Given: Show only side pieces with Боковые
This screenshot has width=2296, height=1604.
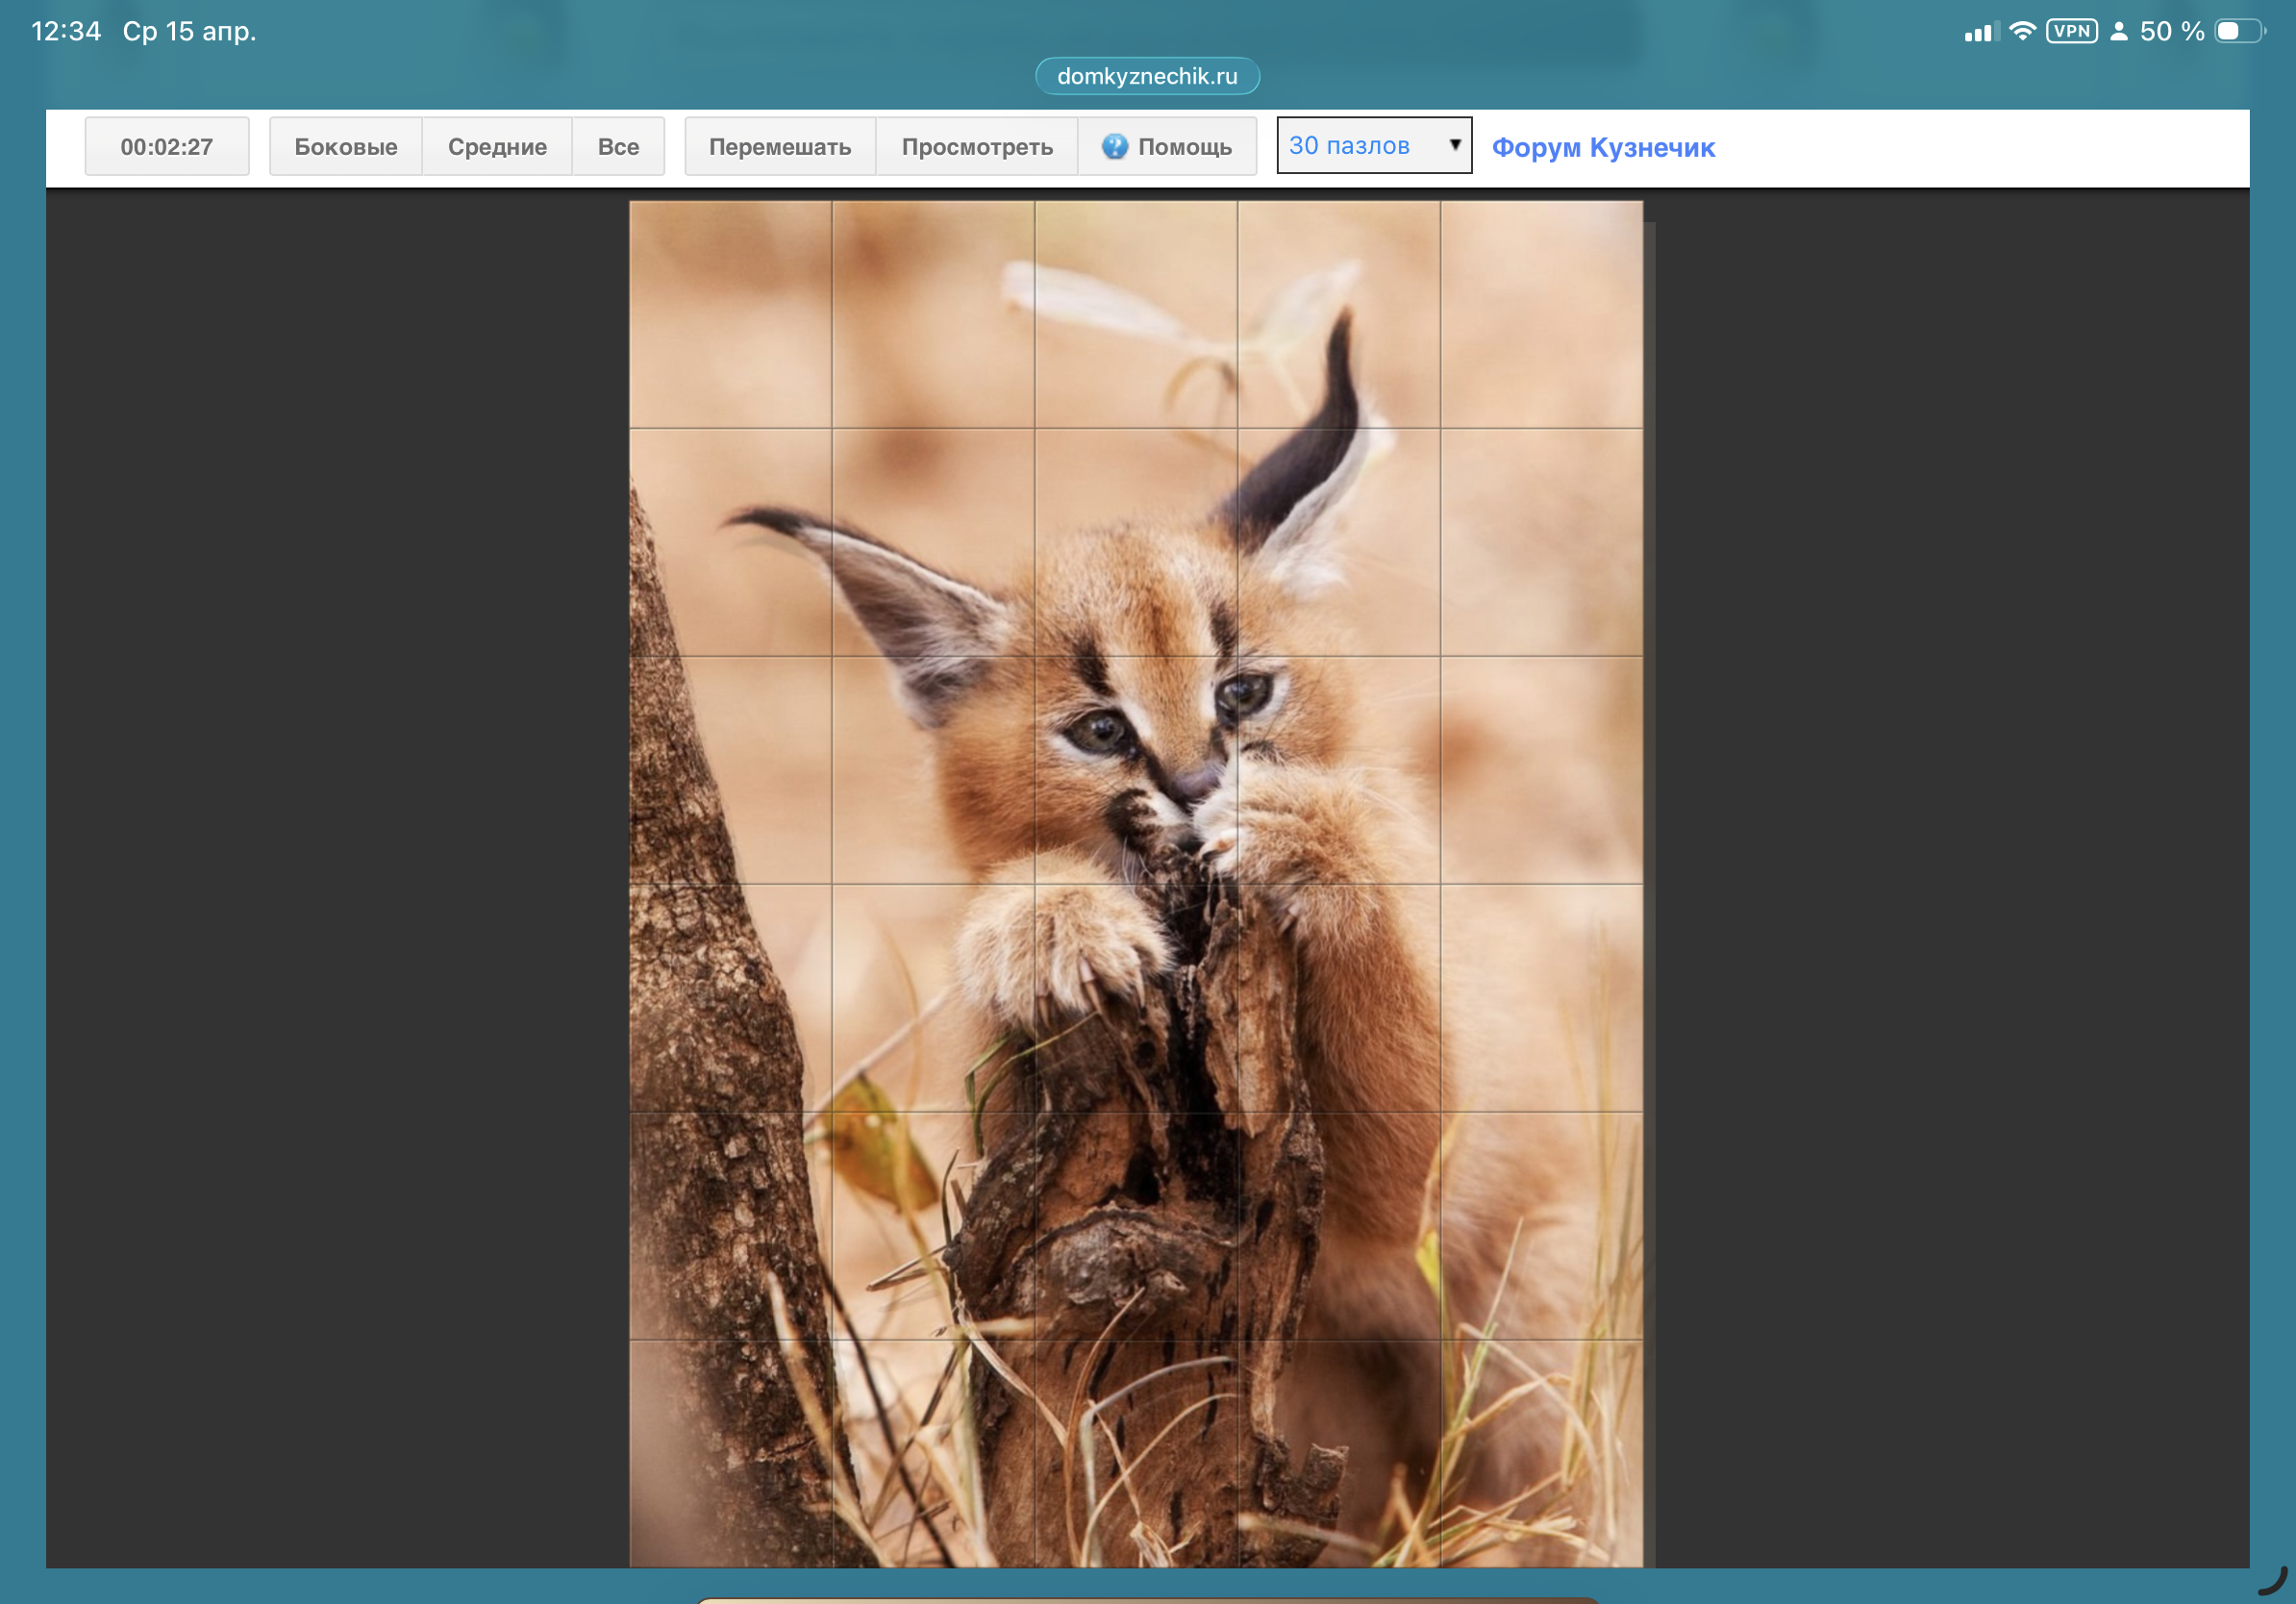Looking at the screenshot, I should (345, 147).
